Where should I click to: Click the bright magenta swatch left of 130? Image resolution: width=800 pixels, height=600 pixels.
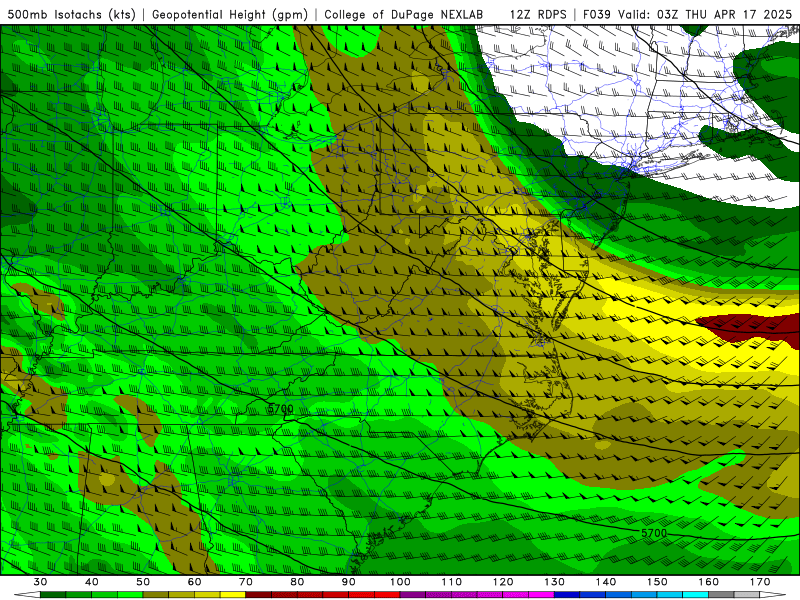pos(542,595)
